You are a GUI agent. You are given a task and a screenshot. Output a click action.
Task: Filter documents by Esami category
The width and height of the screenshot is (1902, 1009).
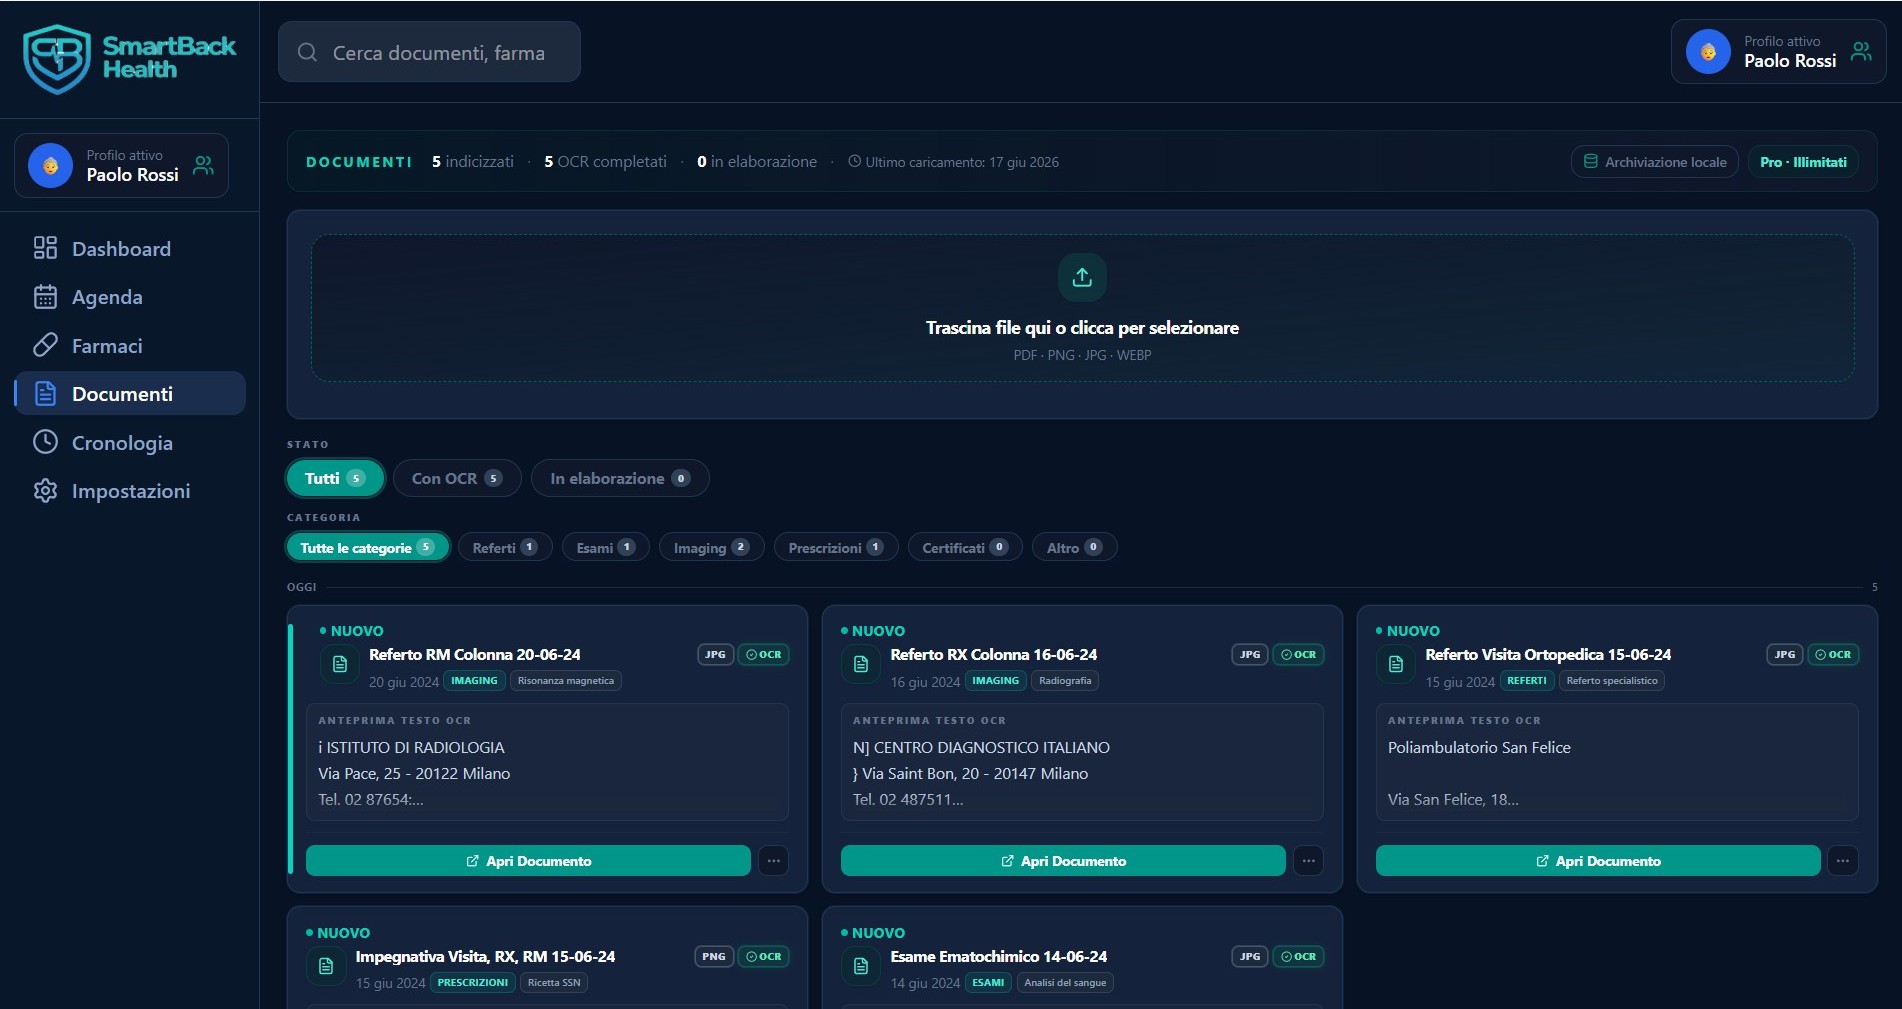pos(606,547)
